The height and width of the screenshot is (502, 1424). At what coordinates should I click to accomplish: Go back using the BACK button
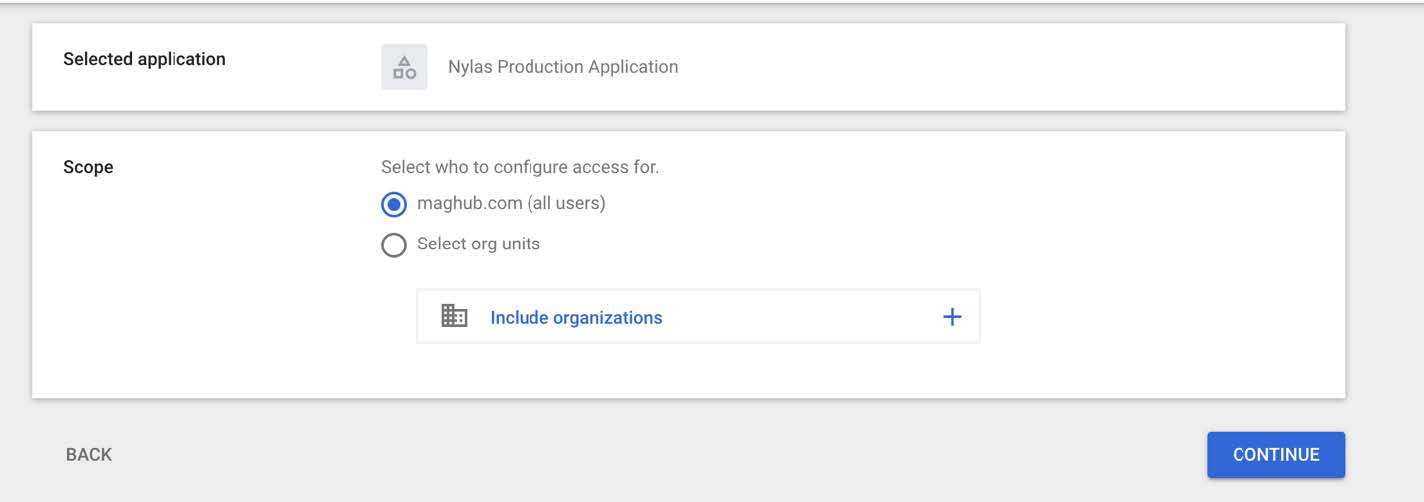[x=89, y=455]
